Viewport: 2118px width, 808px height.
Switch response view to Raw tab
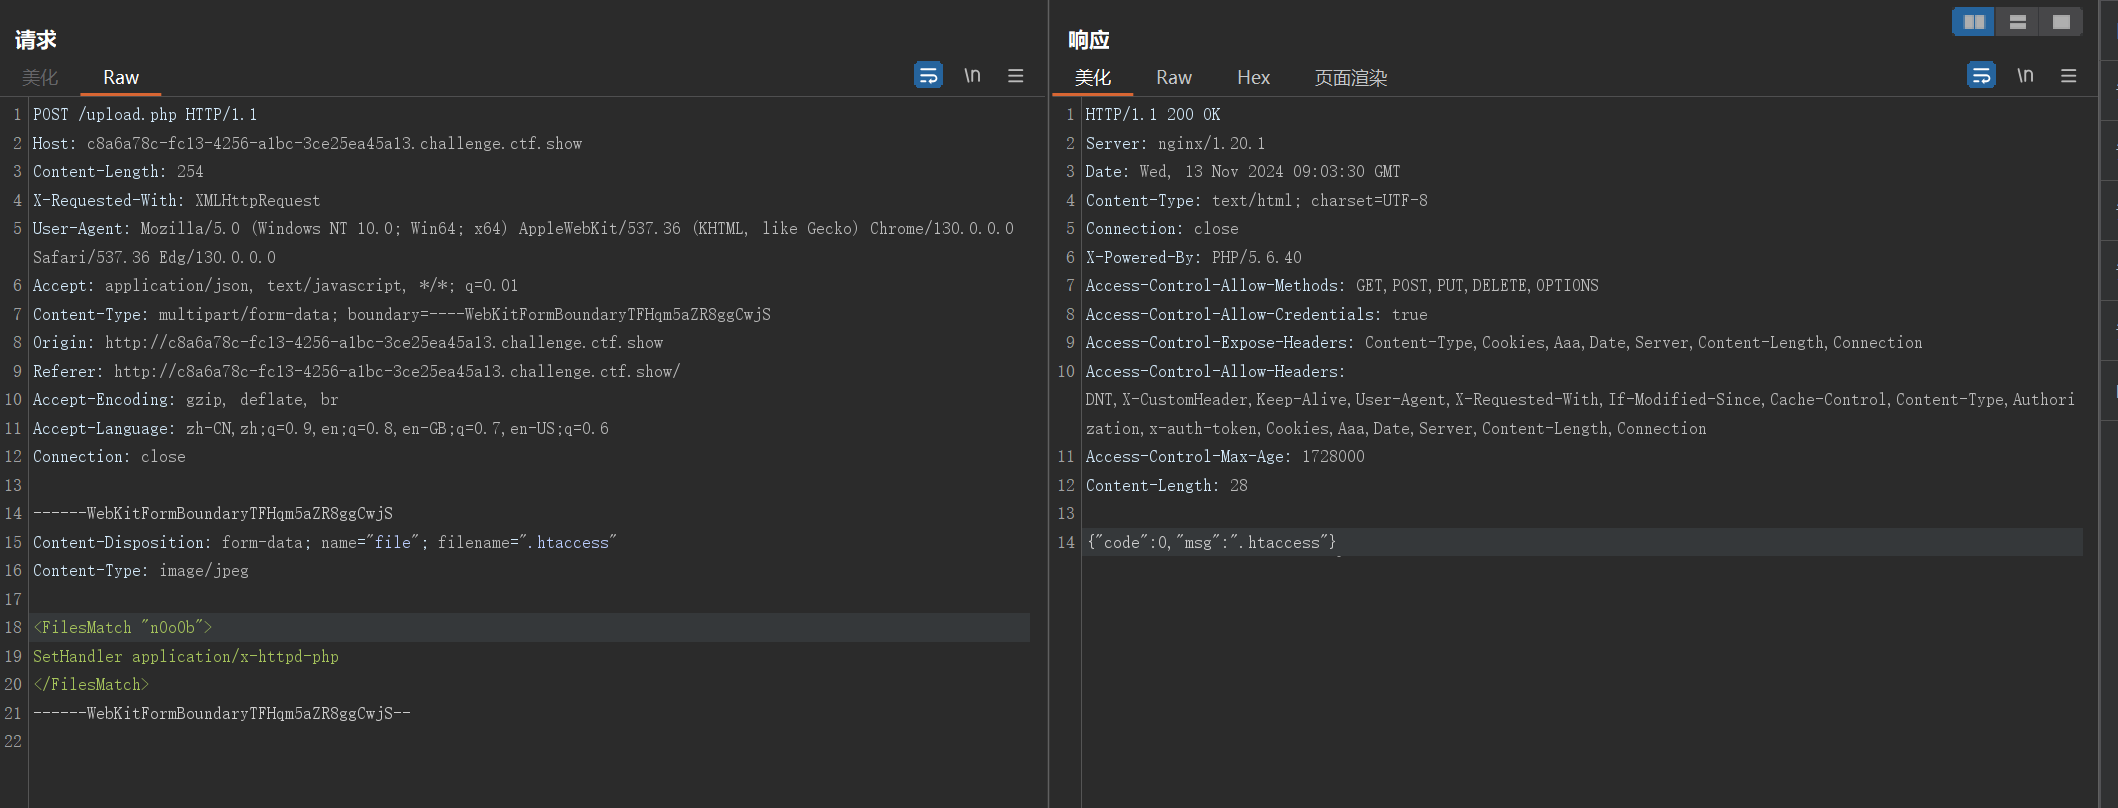click(x=1174, y=77)
